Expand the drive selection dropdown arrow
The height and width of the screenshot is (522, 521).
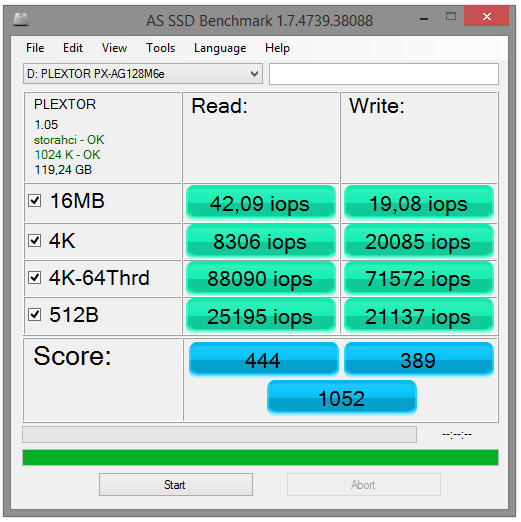coord(254,74)
